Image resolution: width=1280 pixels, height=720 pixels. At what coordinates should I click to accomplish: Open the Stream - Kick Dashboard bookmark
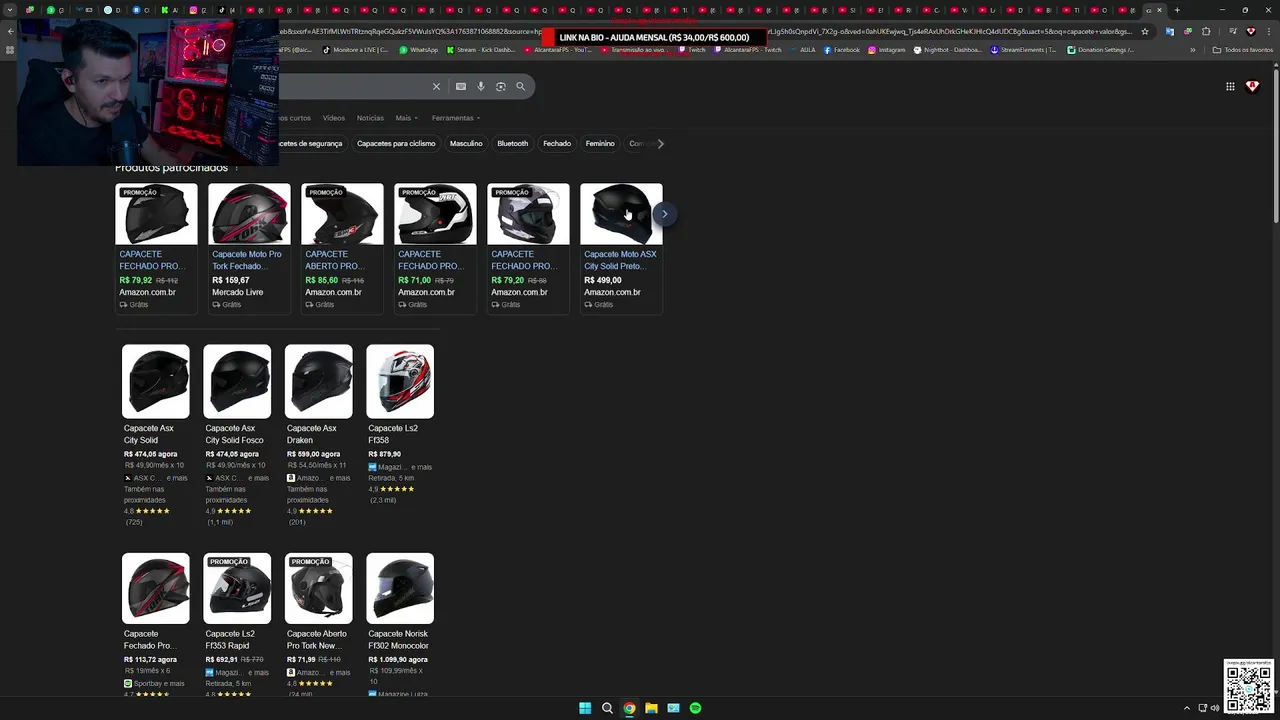(x=481, y=49)
